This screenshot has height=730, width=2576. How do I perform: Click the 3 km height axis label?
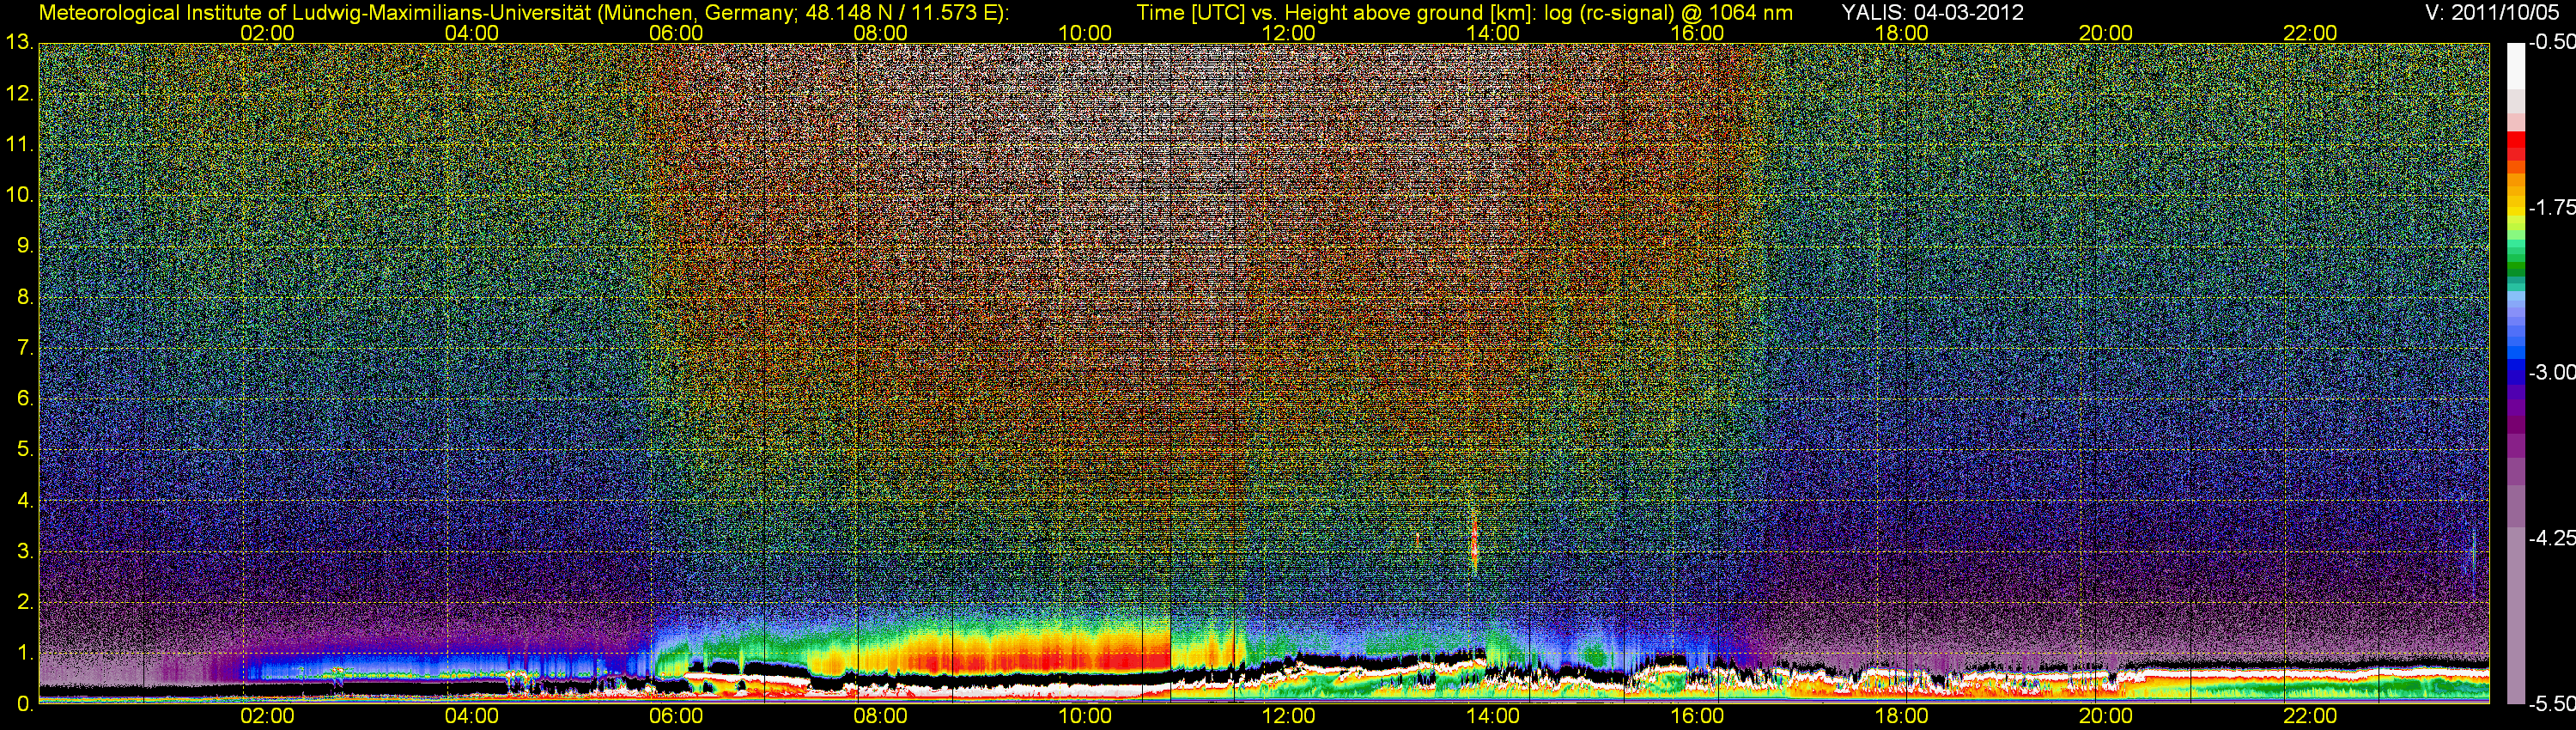click(24, 552)
